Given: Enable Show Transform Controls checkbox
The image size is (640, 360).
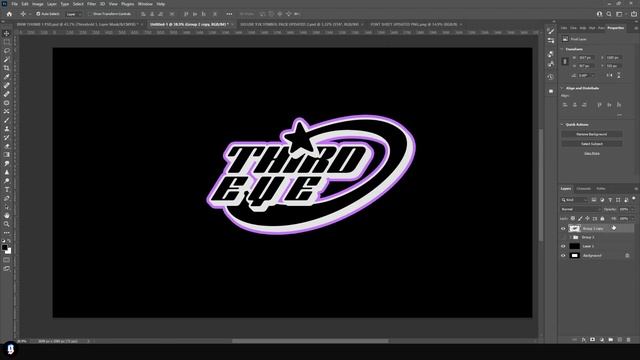Looking at the screenshot, I should click(91, 14).
